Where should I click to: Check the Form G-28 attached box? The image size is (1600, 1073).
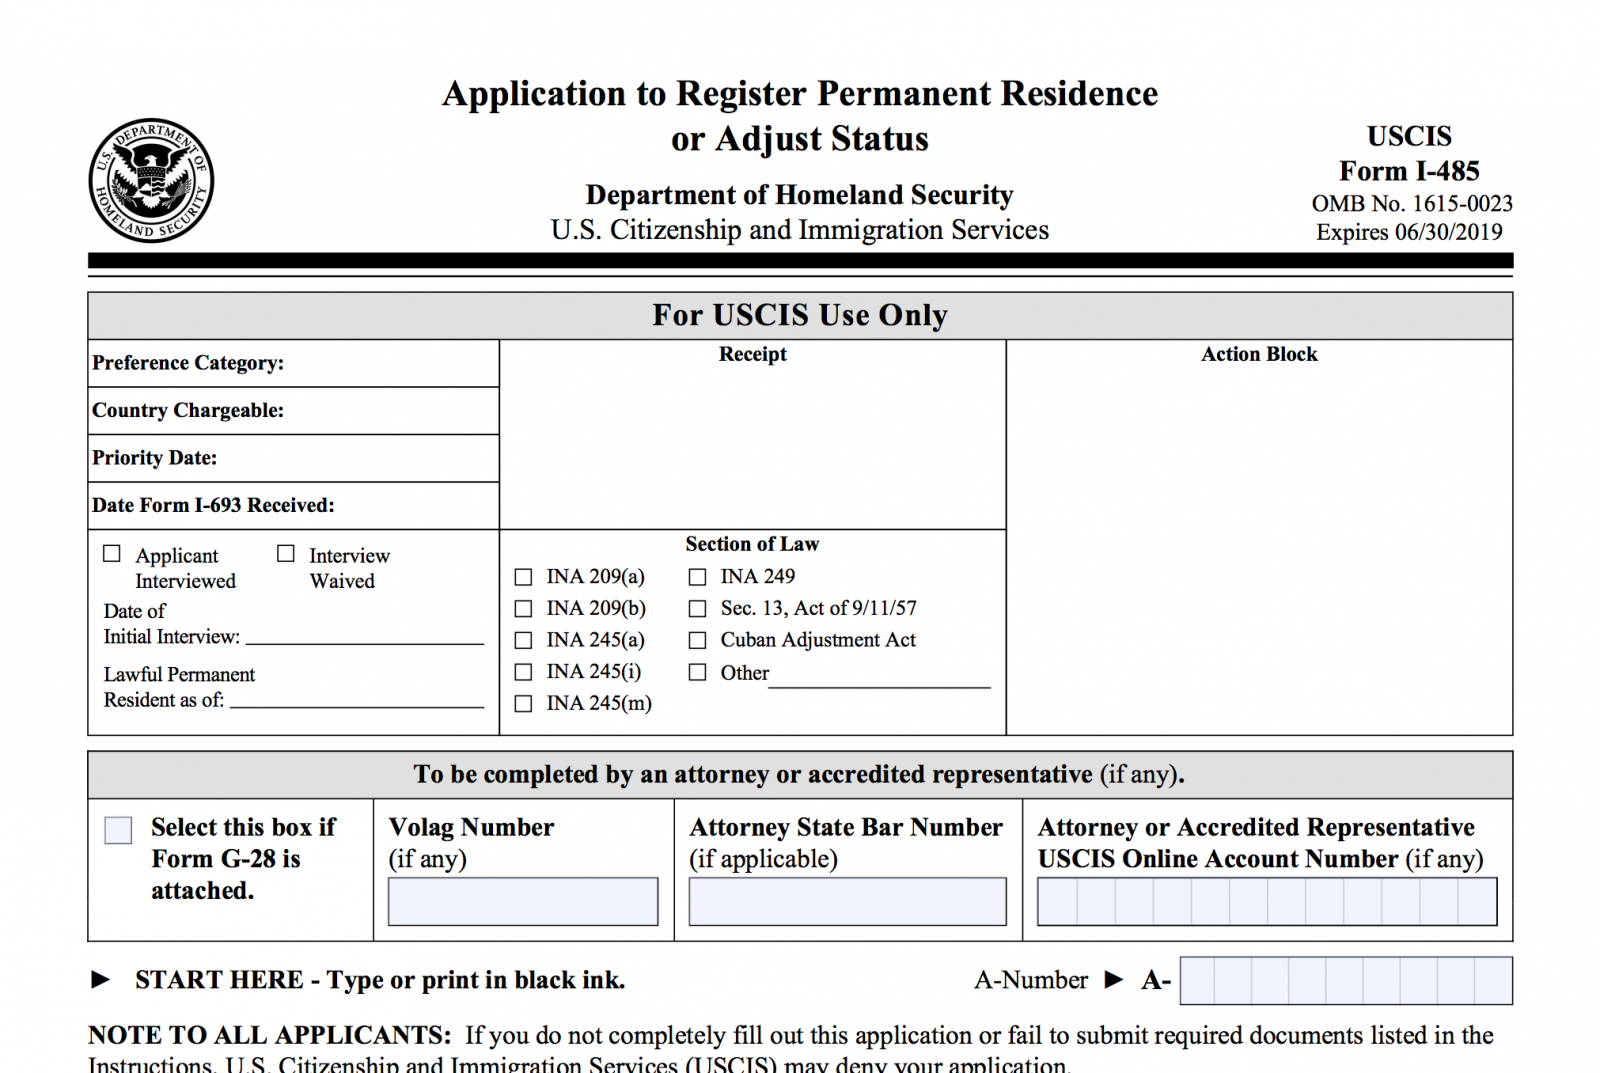(x=117, y=829)
